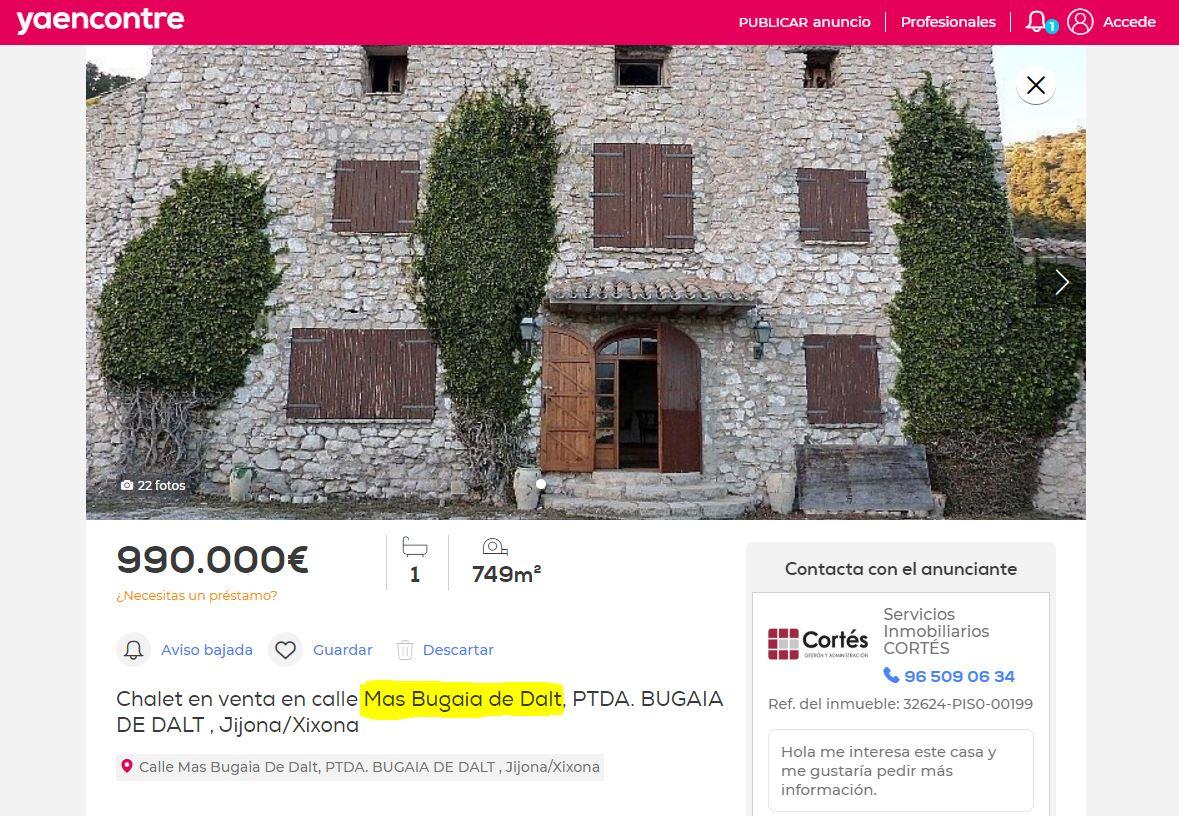Click the Calle Mas Bugaia address tag
This screenshot has height=816, width=1179.
360,767
